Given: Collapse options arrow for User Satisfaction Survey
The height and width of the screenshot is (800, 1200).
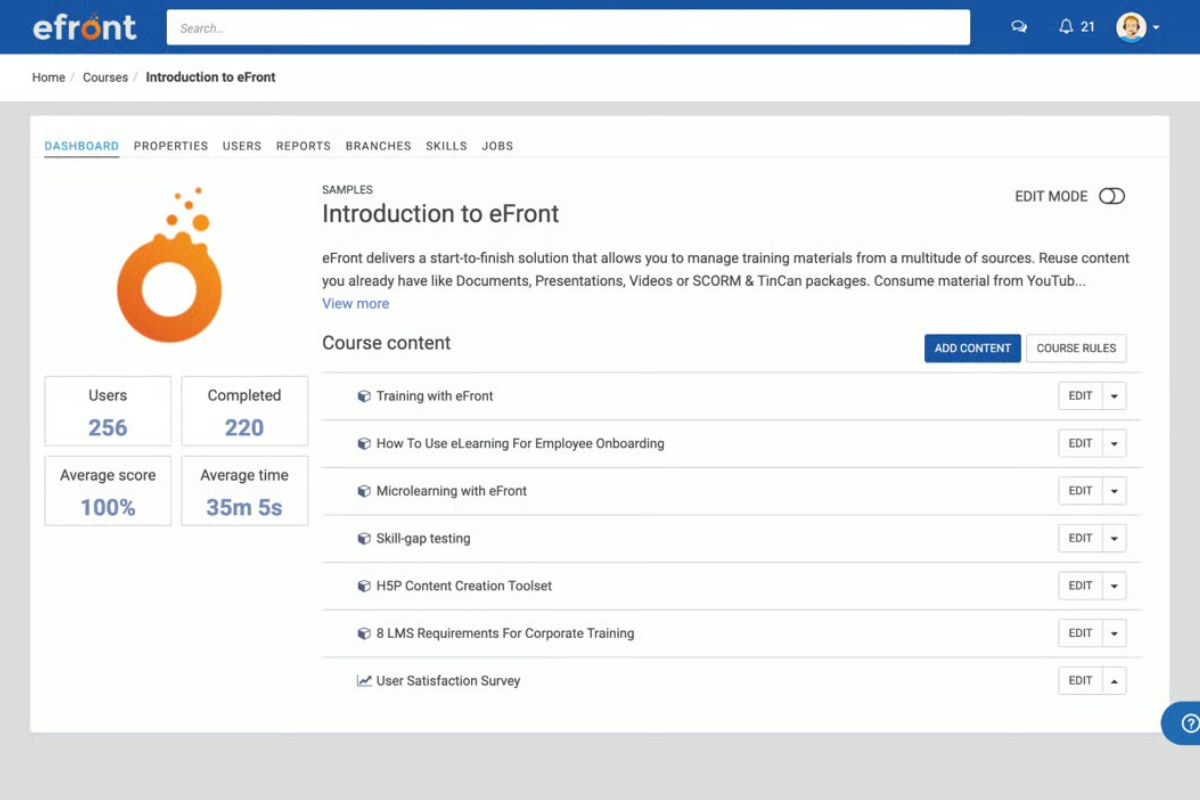Looking at the screenshot, I should pos(1114,681).
